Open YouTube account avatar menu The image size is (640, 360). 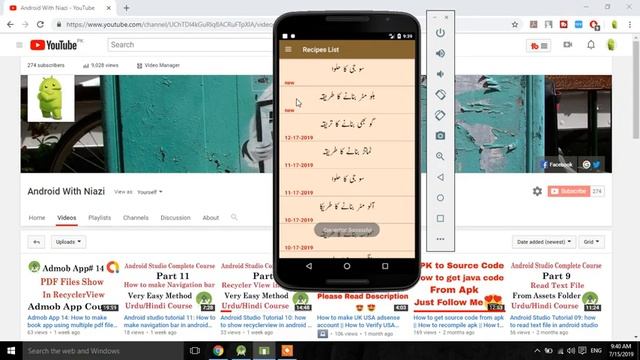pos(611,44)
